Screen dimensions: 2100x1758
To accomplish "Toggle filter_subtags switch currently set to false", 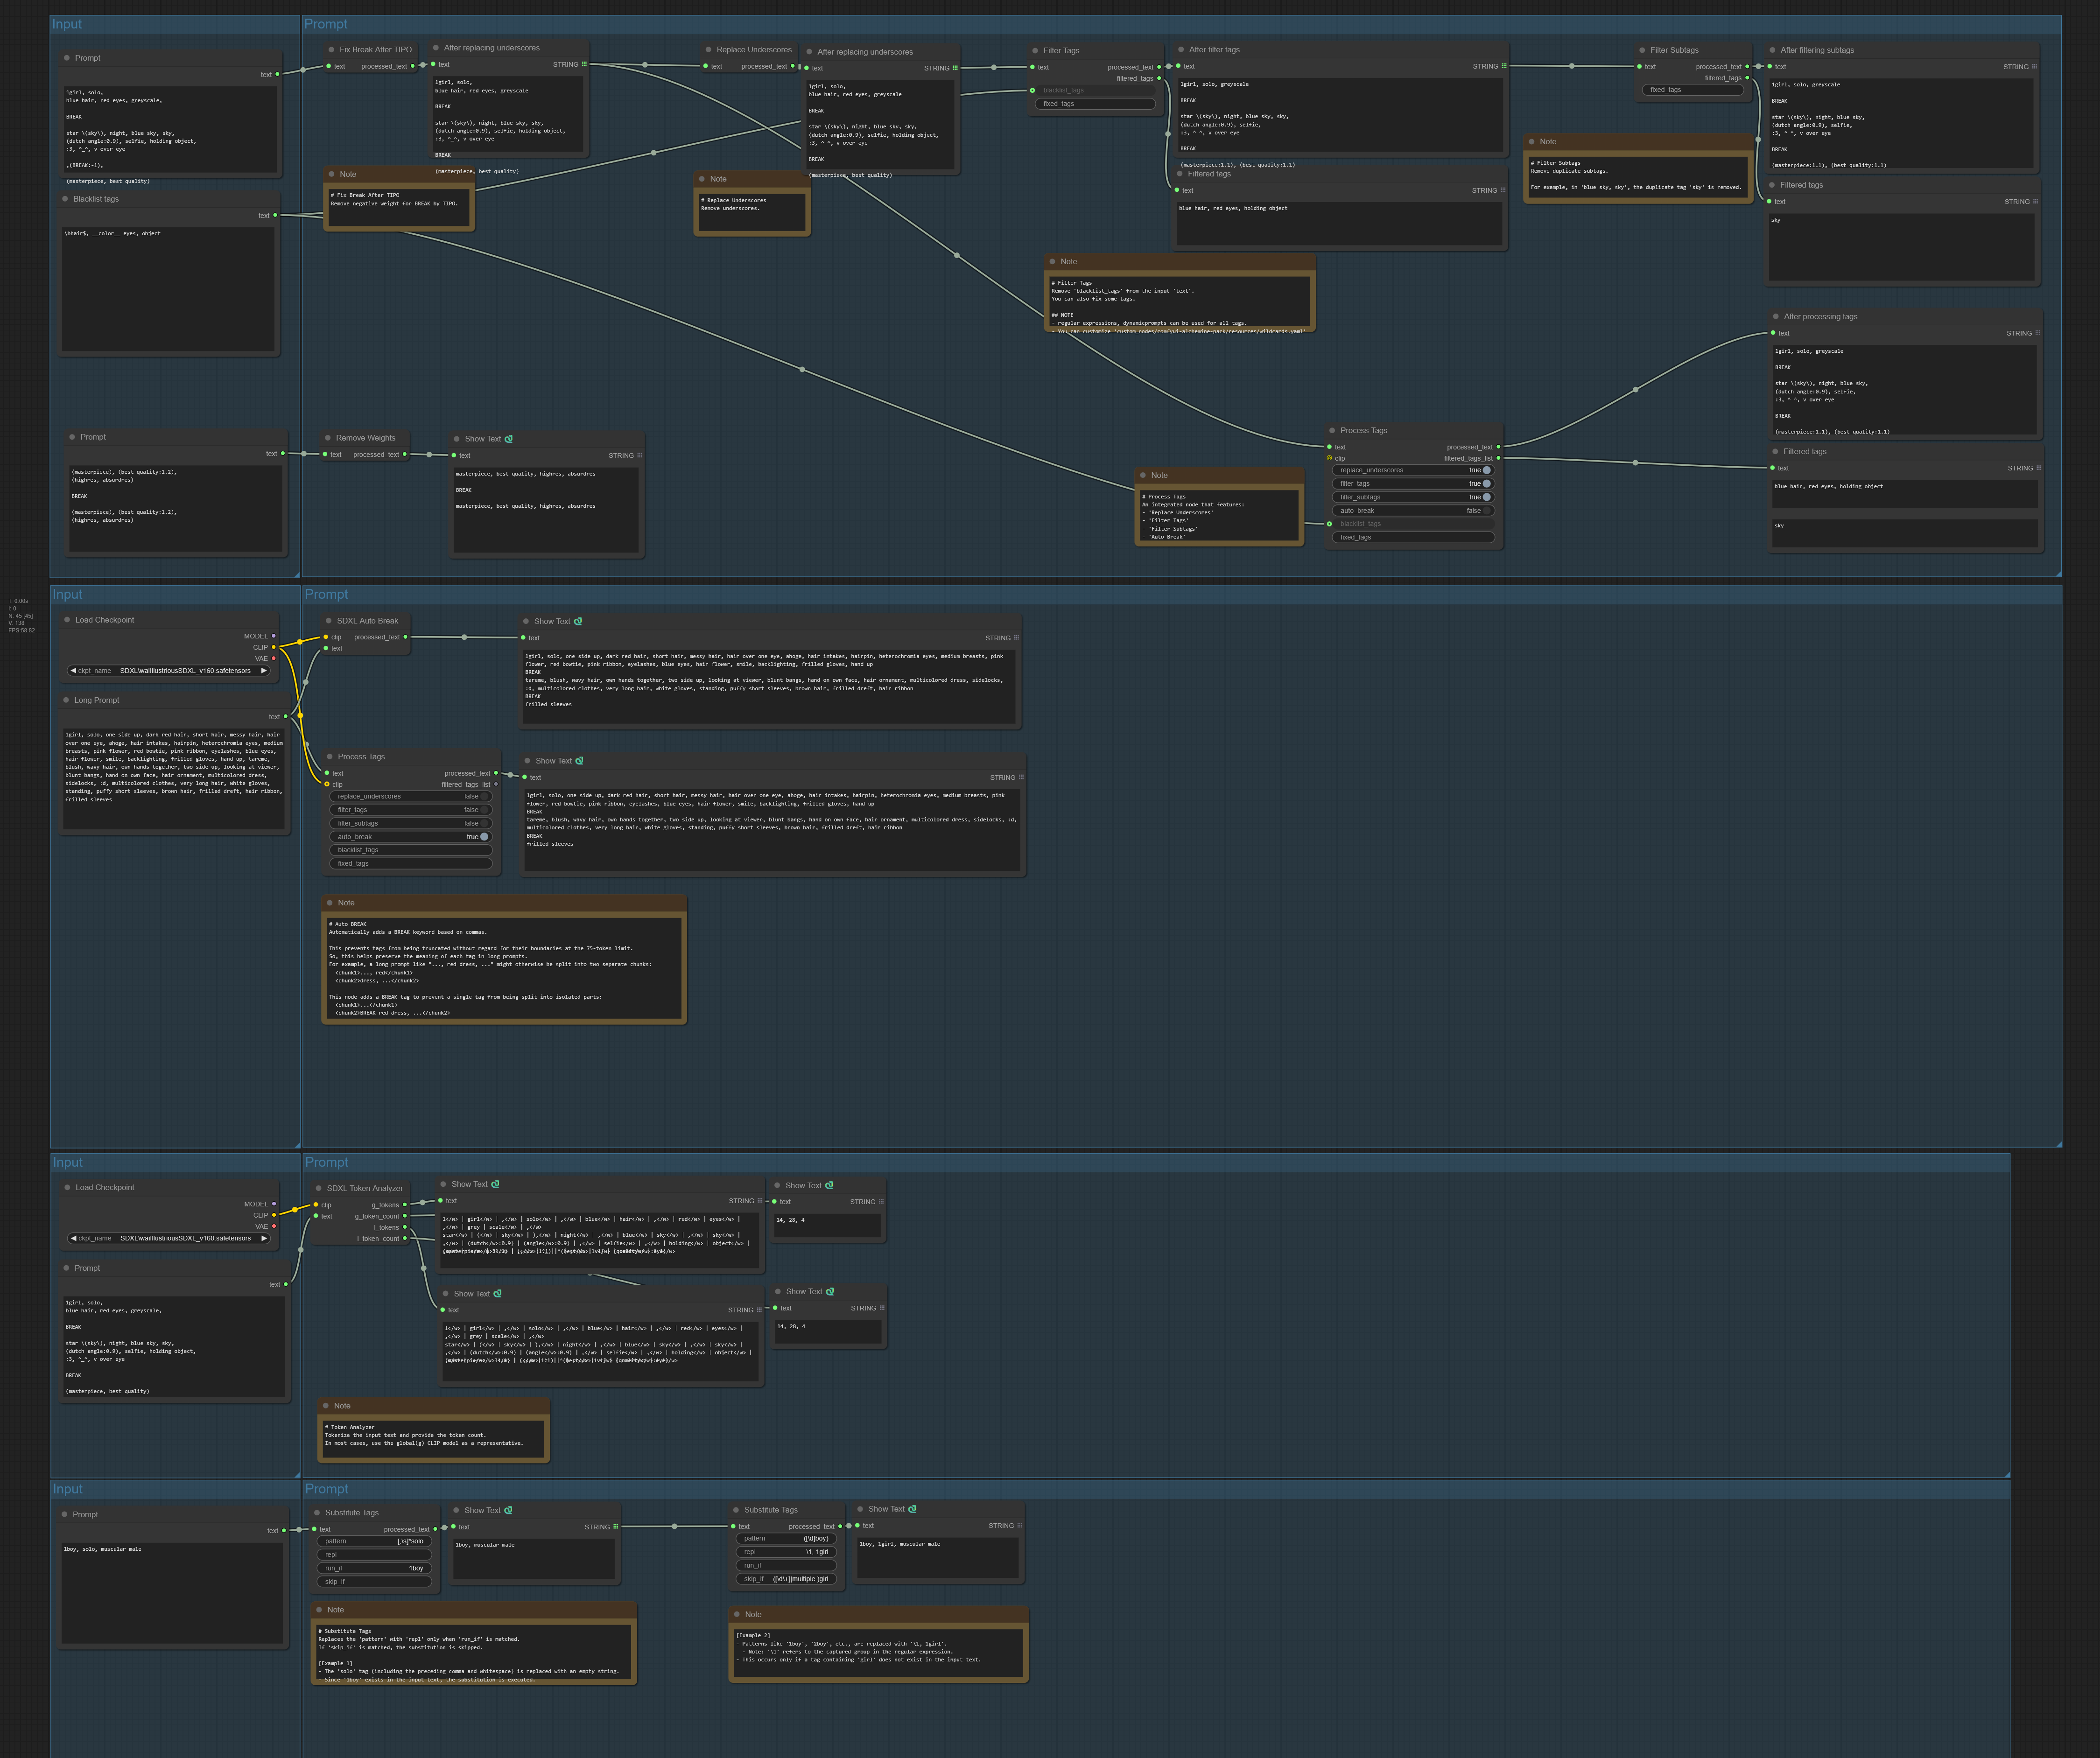I will 484,823.
